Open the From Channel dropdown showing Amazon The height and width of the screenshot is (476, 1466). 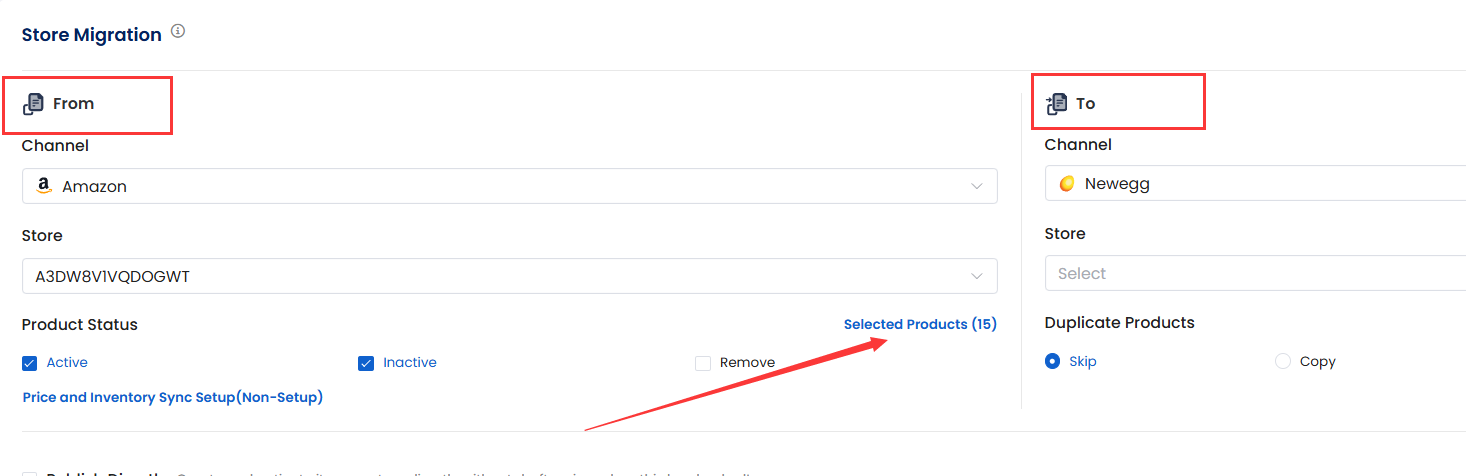point(509,186)
